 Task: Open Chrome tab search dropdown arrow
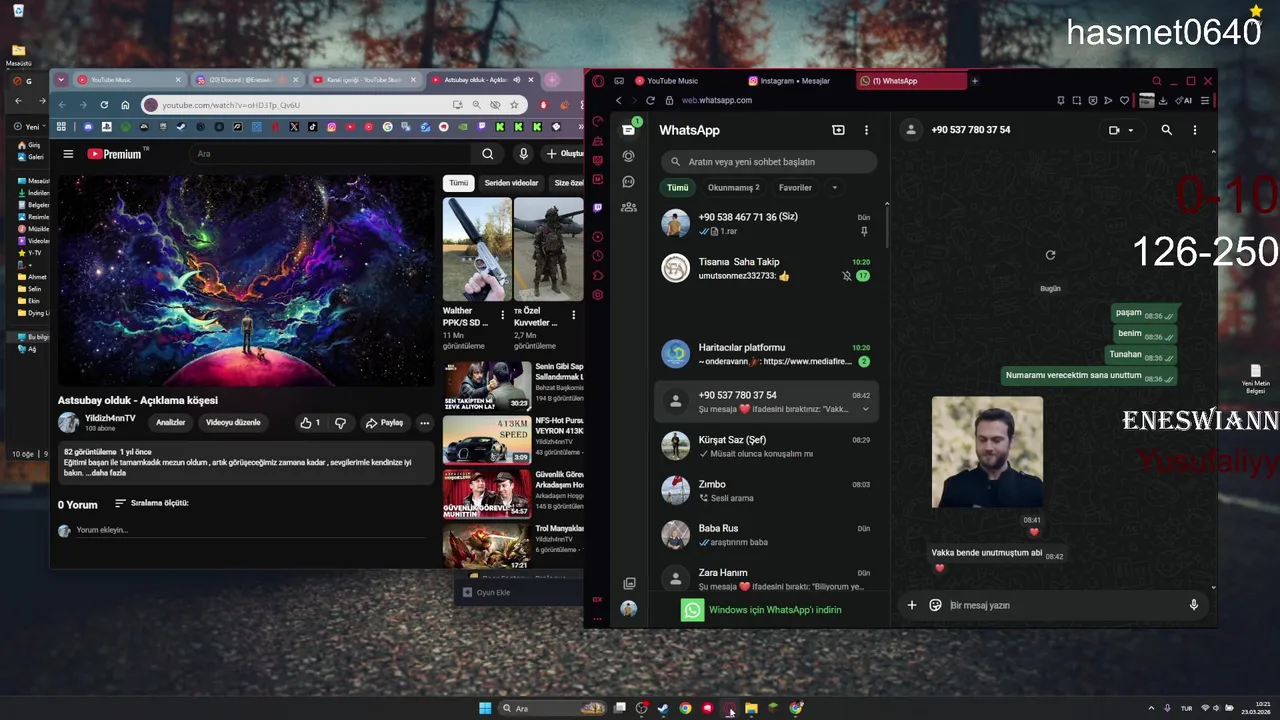tap(61, 80)
